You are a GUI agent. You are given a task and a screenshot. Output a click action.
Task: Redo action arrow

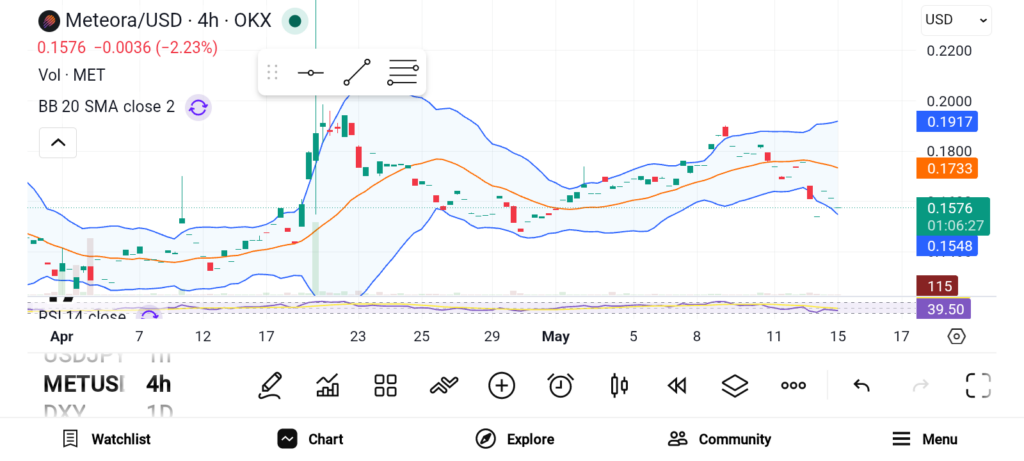coord(920,386)
